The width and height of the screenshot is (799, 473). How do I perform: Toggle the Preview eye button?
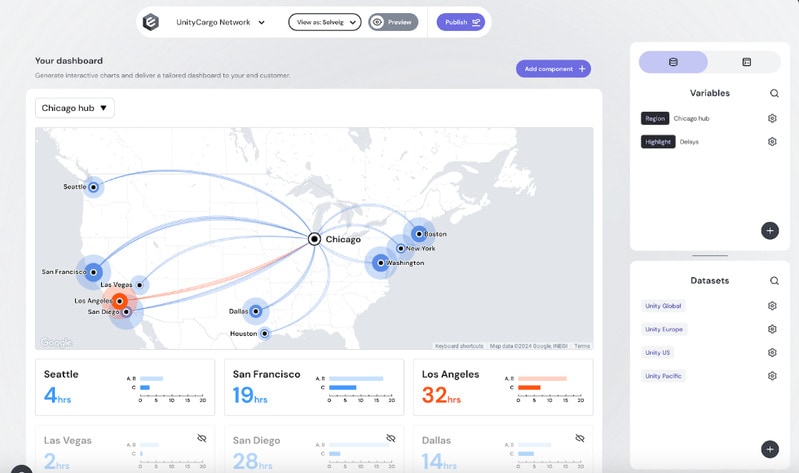pos(393,22)
